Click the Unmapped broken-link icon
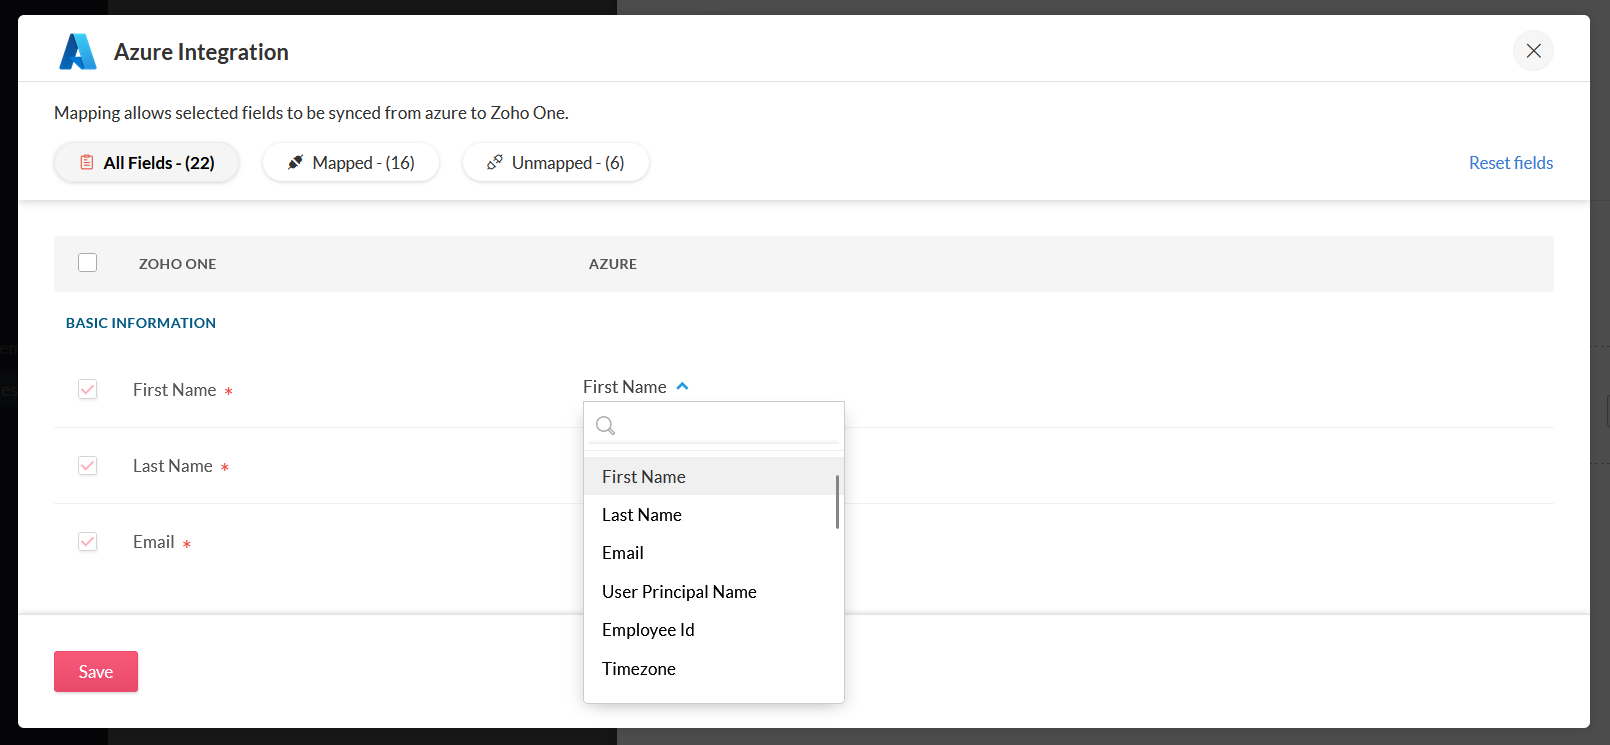 pos(494,162)
